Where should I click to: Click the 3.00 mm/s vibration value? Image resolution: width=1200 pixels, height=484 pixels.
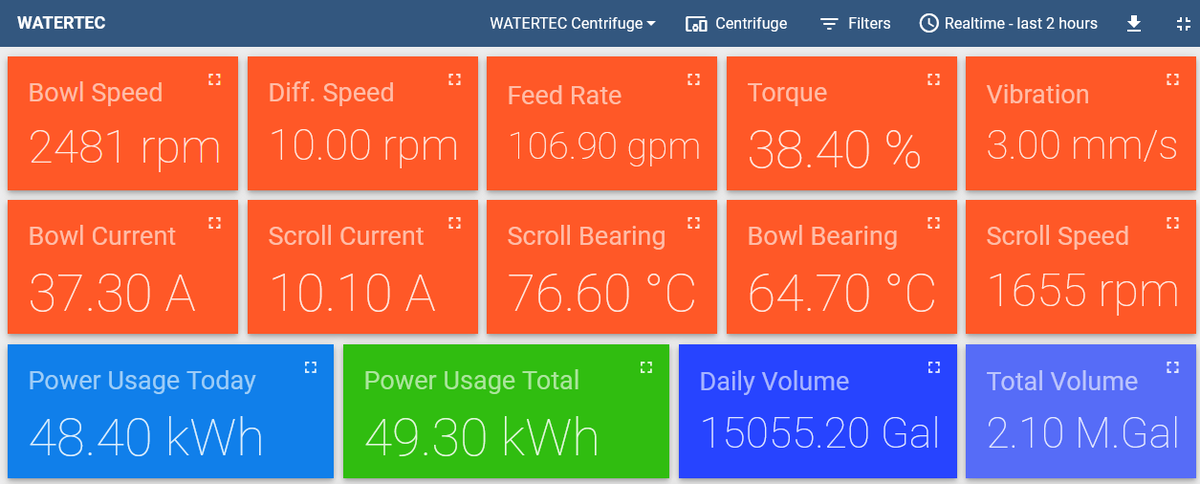click(x=1082, y=146)
